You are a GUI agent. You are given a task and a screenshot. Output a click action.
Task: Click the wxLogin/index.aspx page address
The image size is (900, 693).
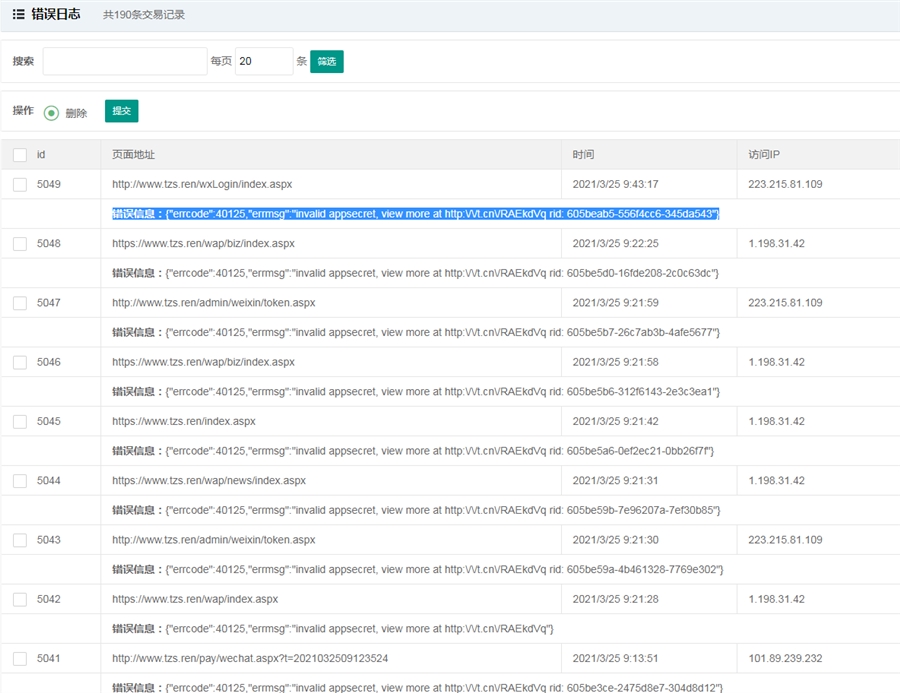pyautogui.click(x=201, y=184)
